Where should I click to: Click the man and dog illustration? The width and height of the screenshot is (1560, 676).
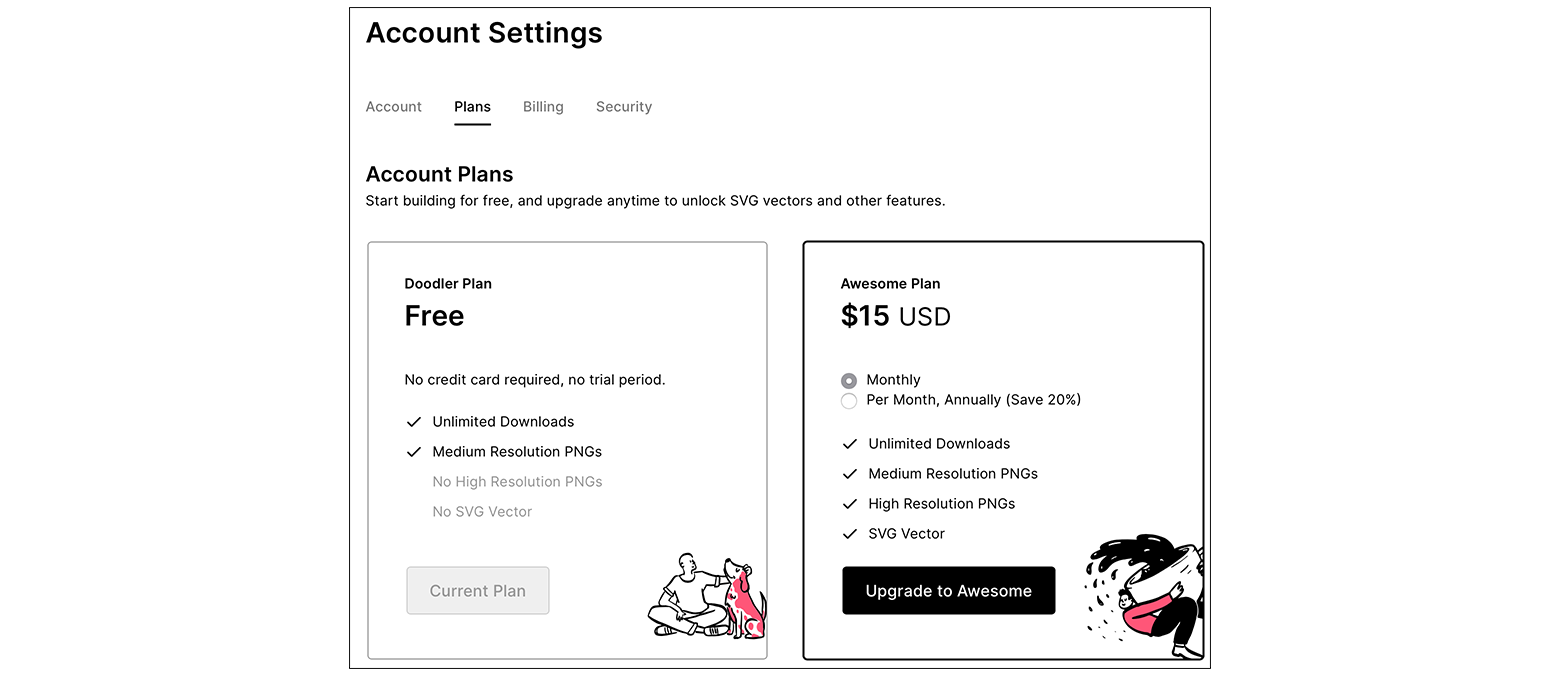(x=707, y=595)
